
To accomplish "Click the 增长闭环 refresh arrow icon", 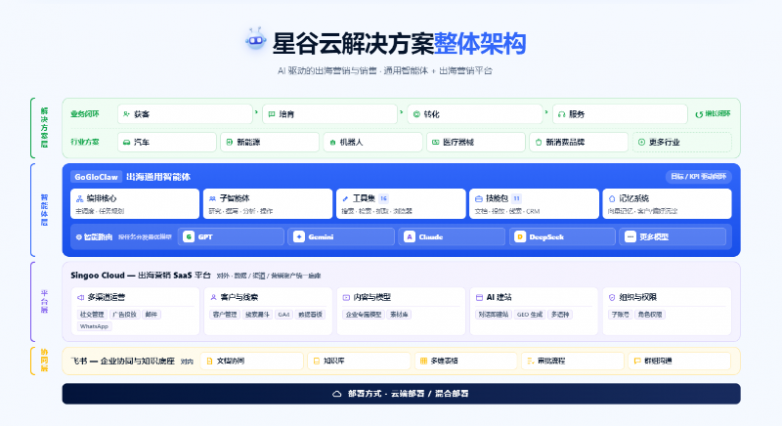I will (x=699, y=114).
